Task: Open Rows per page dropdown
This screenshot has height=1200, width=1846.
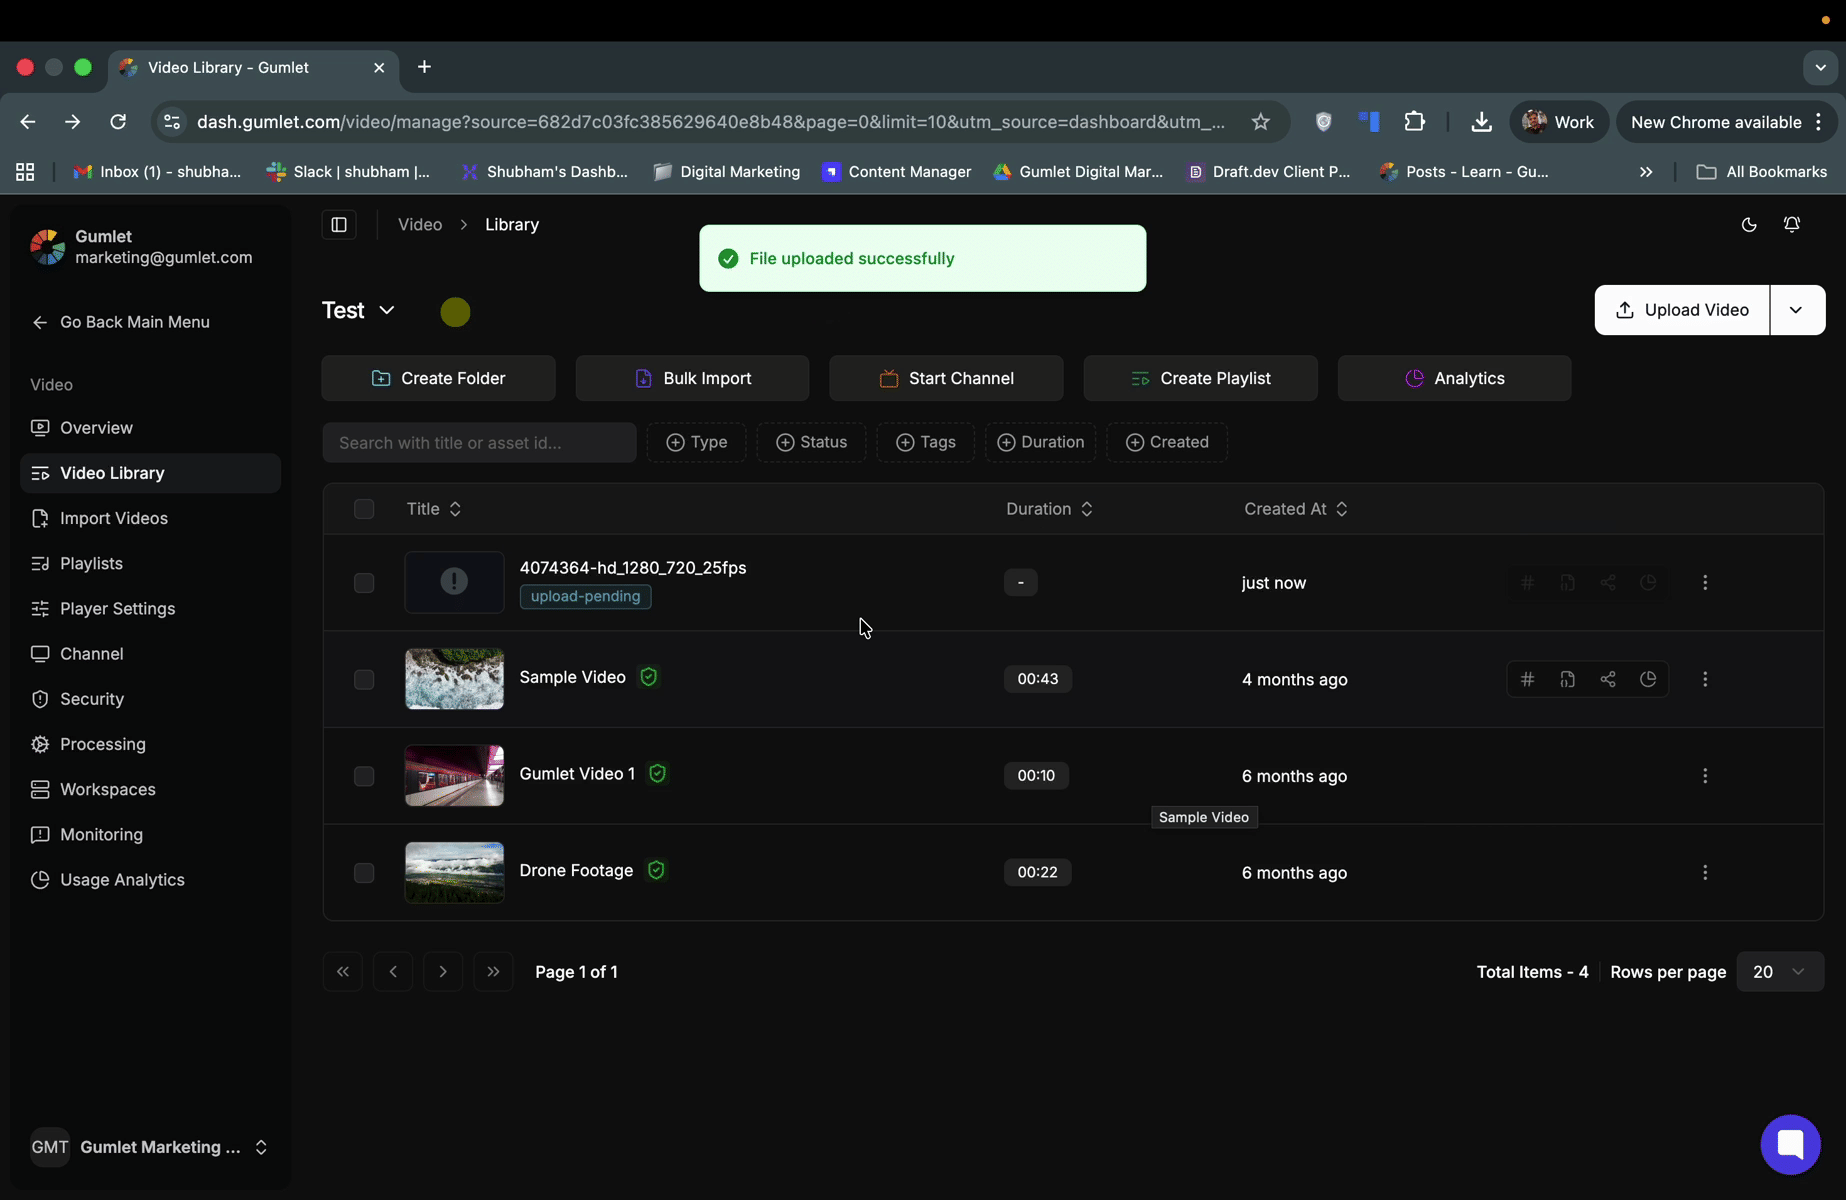Action: pyautogui.click(x=1780, y=972)
